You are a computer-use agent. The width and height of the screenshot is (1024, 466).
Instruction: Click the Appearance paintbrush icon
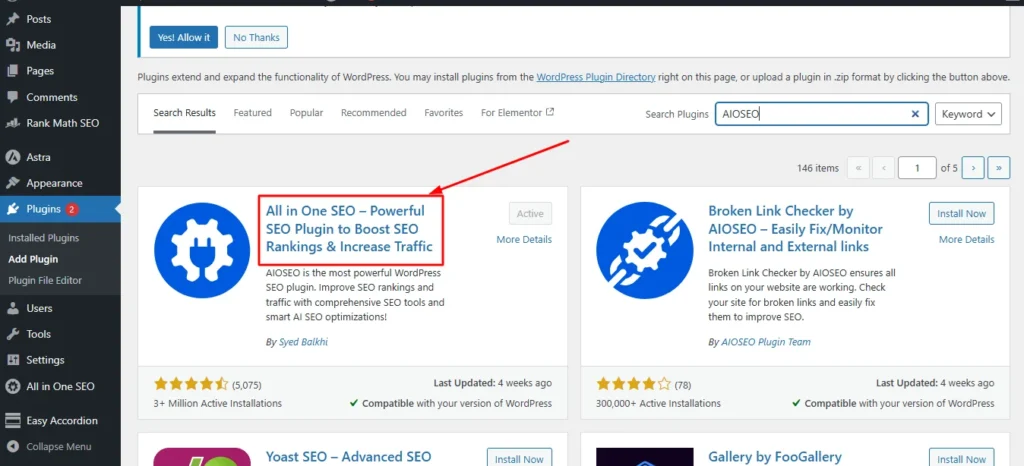12,183
